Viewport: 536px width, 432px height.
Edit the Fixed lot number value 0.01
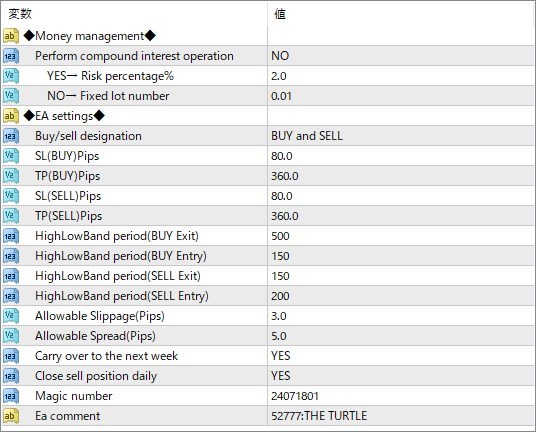tap(401, 96)
